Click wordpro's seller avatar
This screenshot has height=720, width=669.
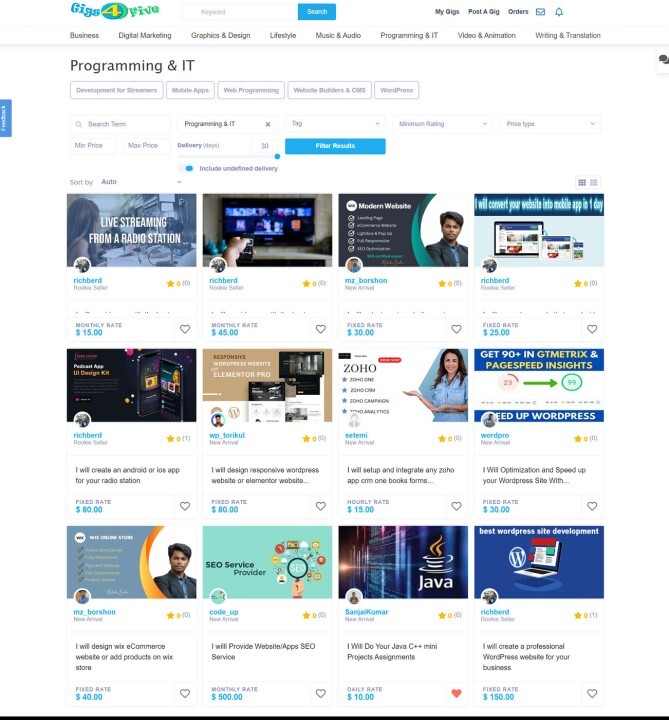[x=489, y=420]
